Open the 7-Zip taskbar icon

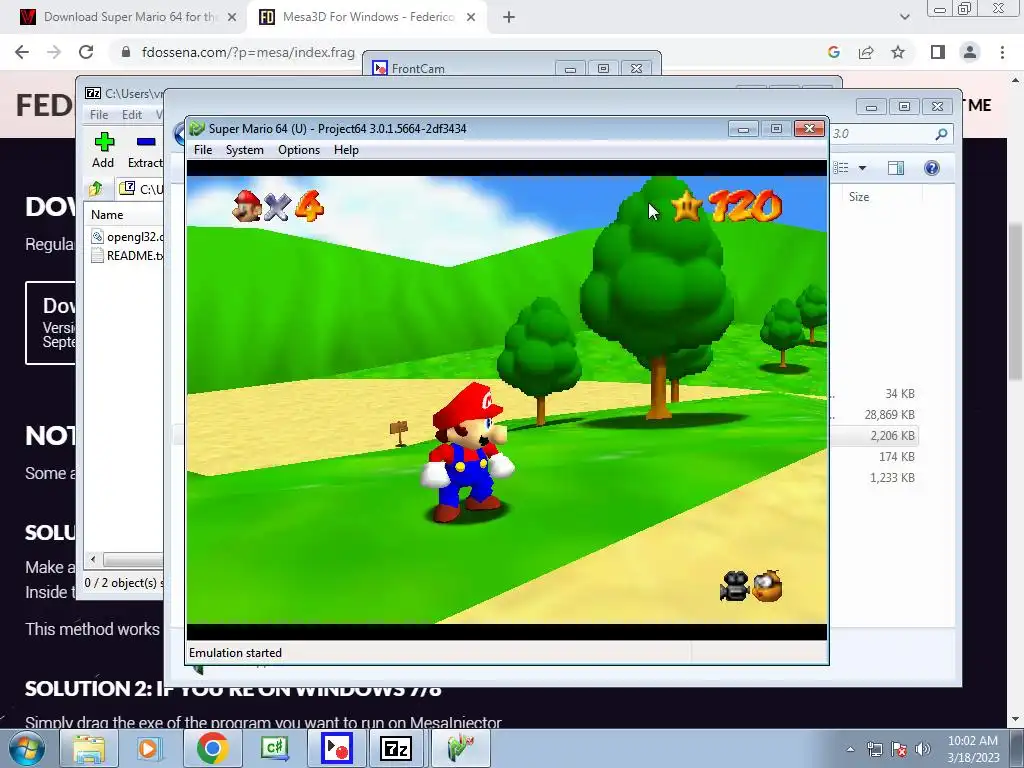point(396,748)
